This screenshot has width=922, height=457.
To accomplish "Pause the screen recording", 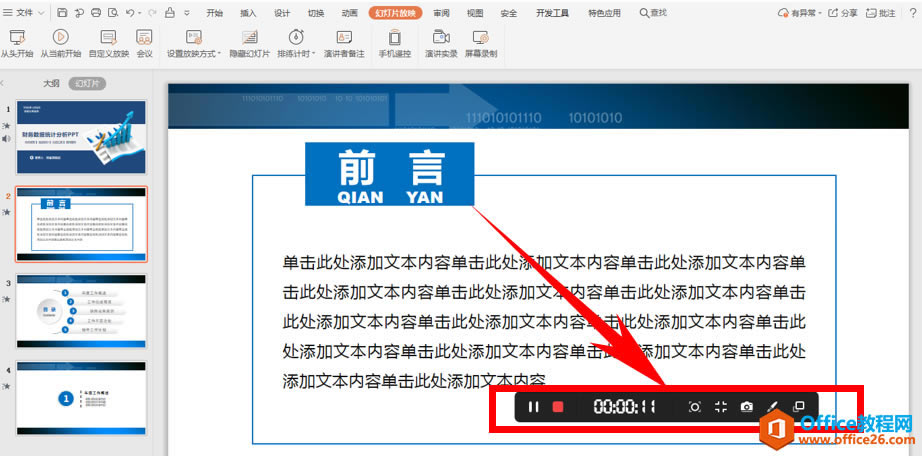I will pyautogui.click(x=533, y=407).
